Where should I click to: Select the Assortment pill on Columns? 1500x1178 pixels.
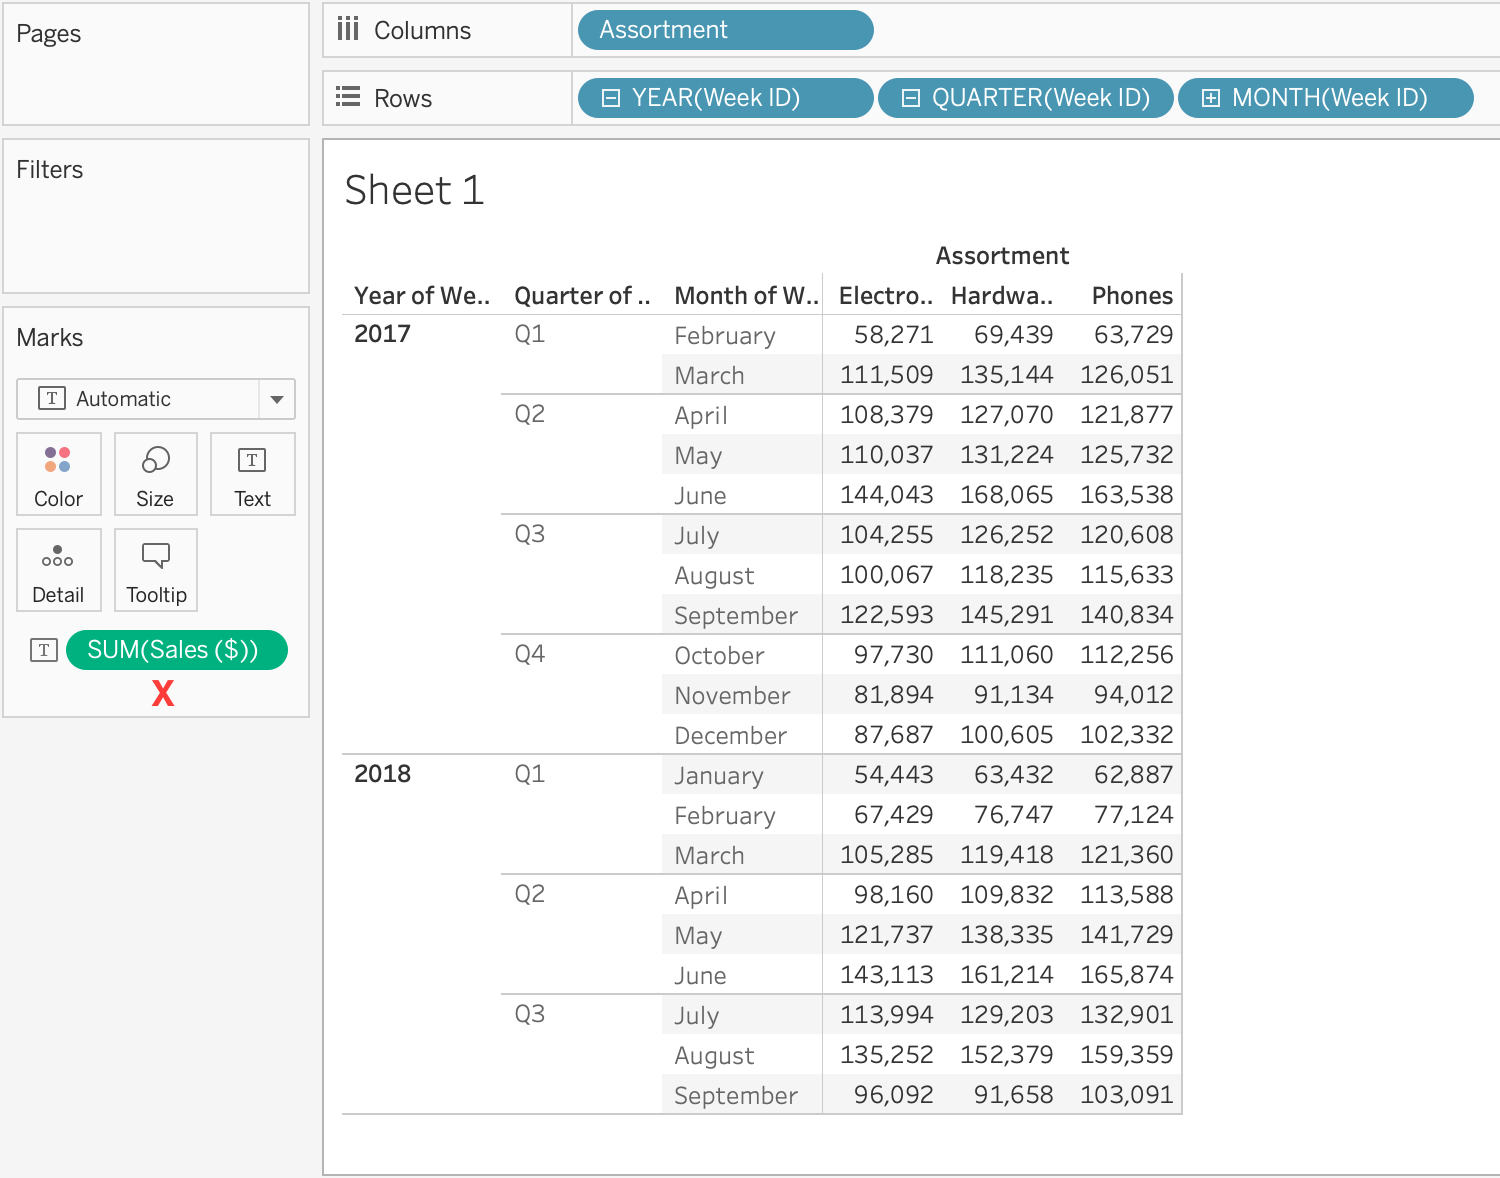pos(725,30)
